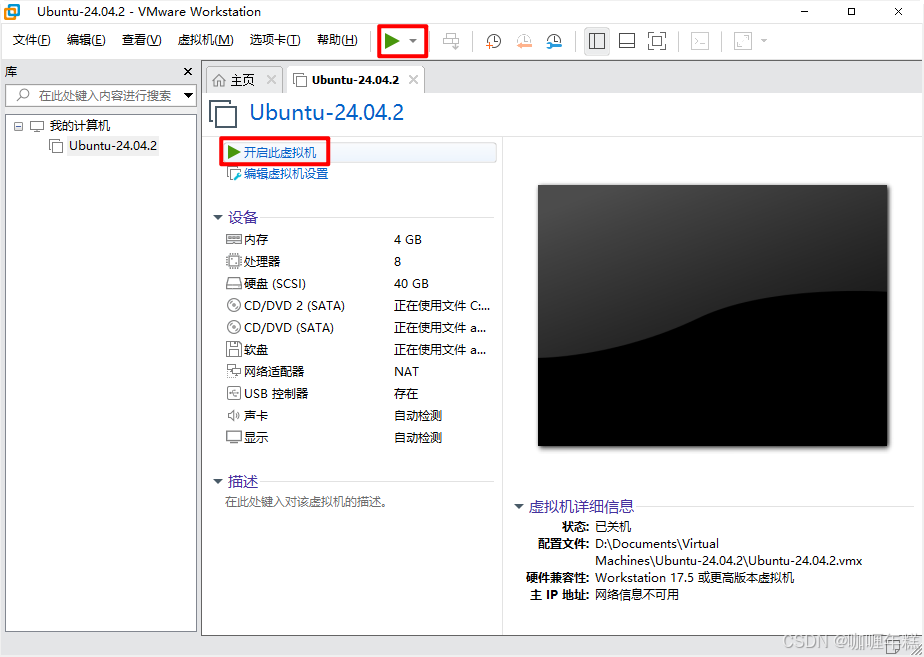Click the stretch guest display icon
This screenshot has width=924, height=657.
(x=742, y=41)
